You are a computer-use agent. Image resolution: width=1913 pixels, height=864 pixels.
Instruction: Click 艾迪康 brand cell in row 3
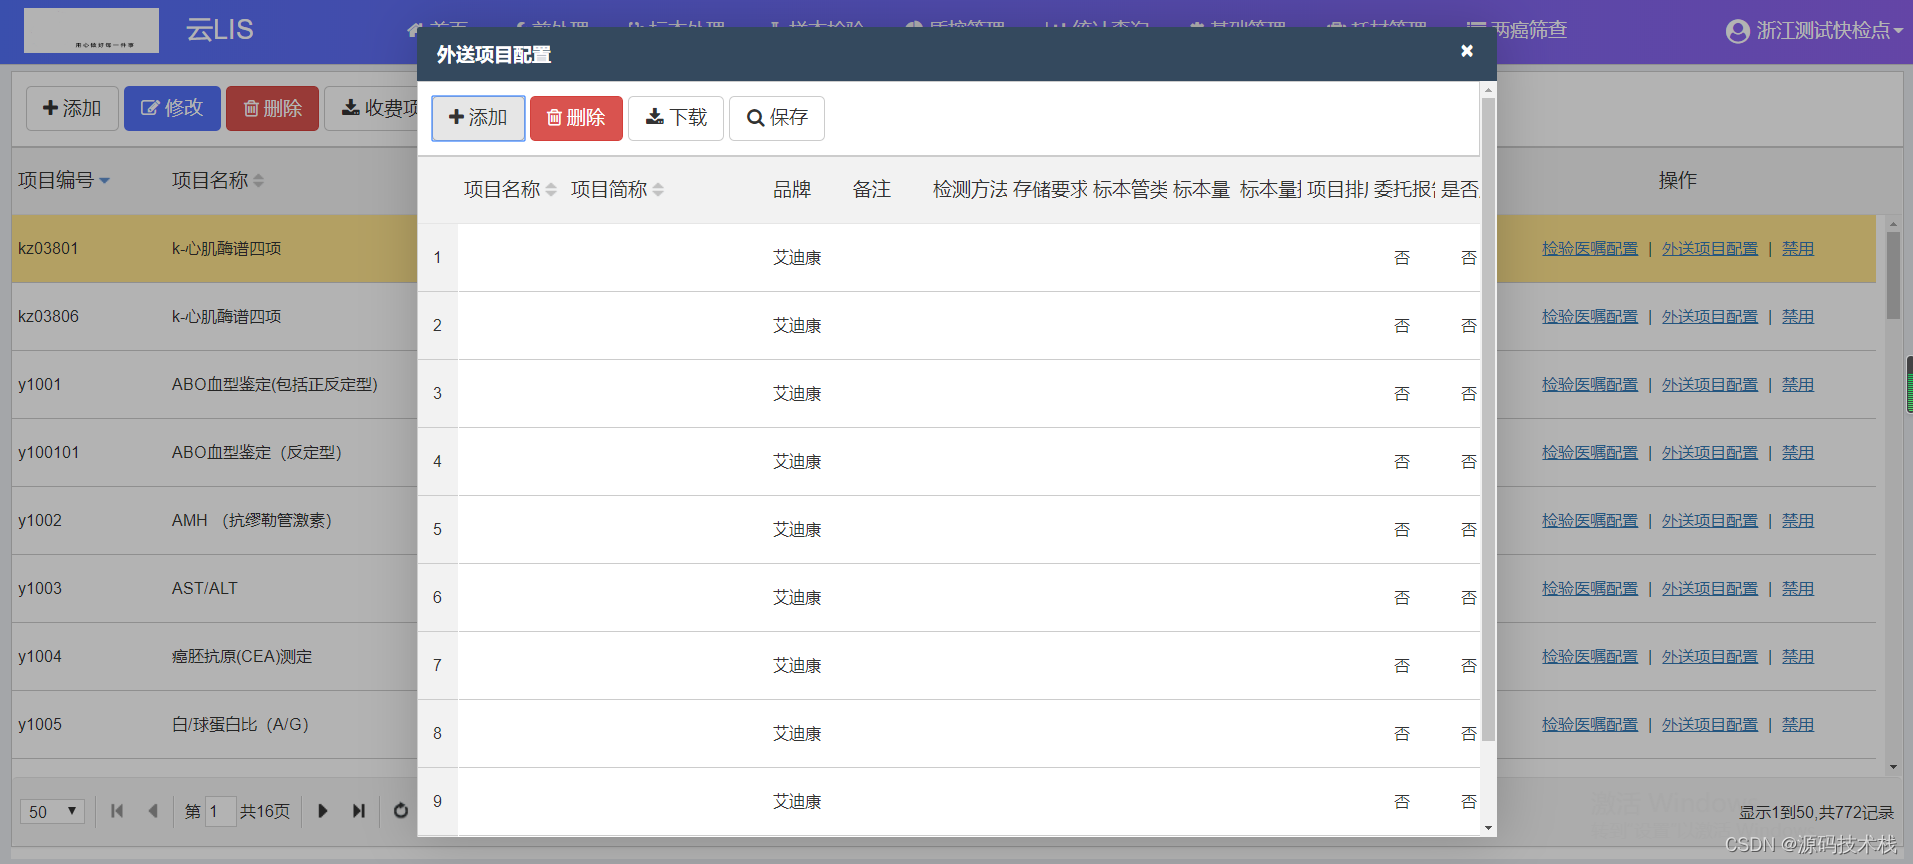(x=797, y=394)
